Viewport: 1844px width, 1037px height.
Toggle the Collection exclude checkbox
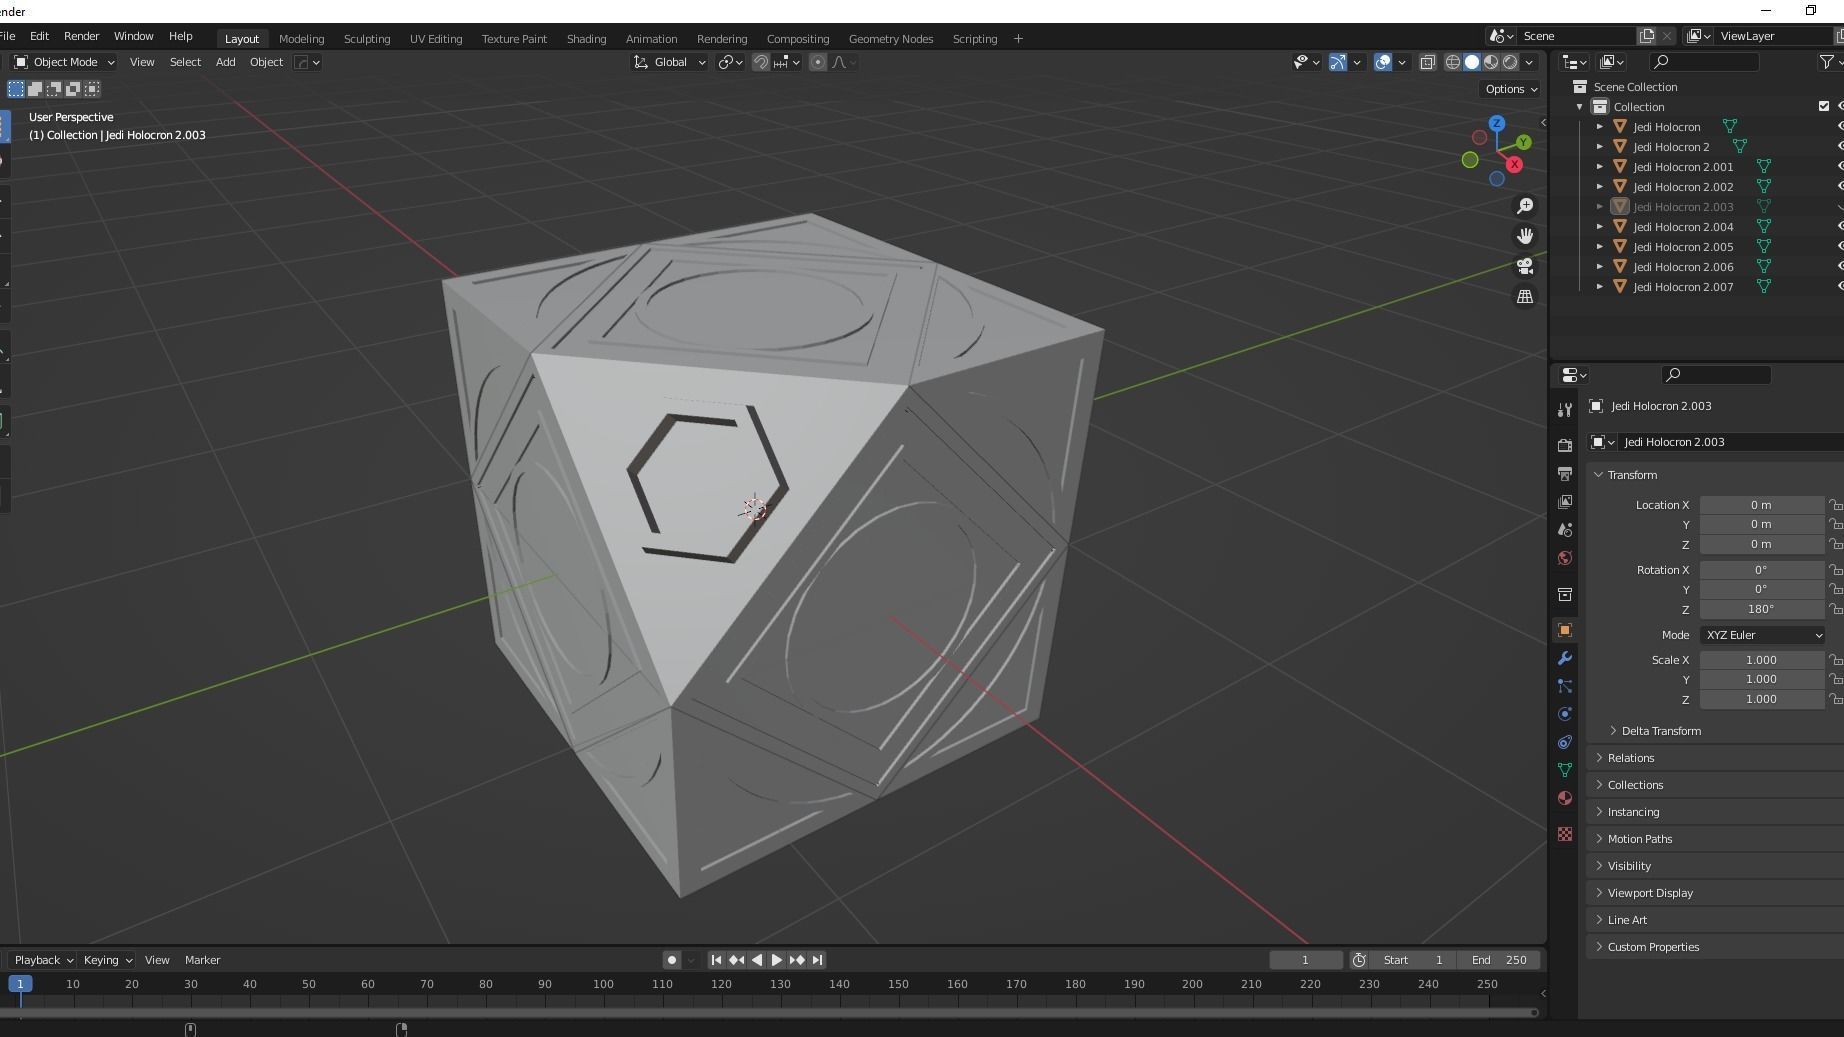pyautogui.click(x=1823, y=106)
